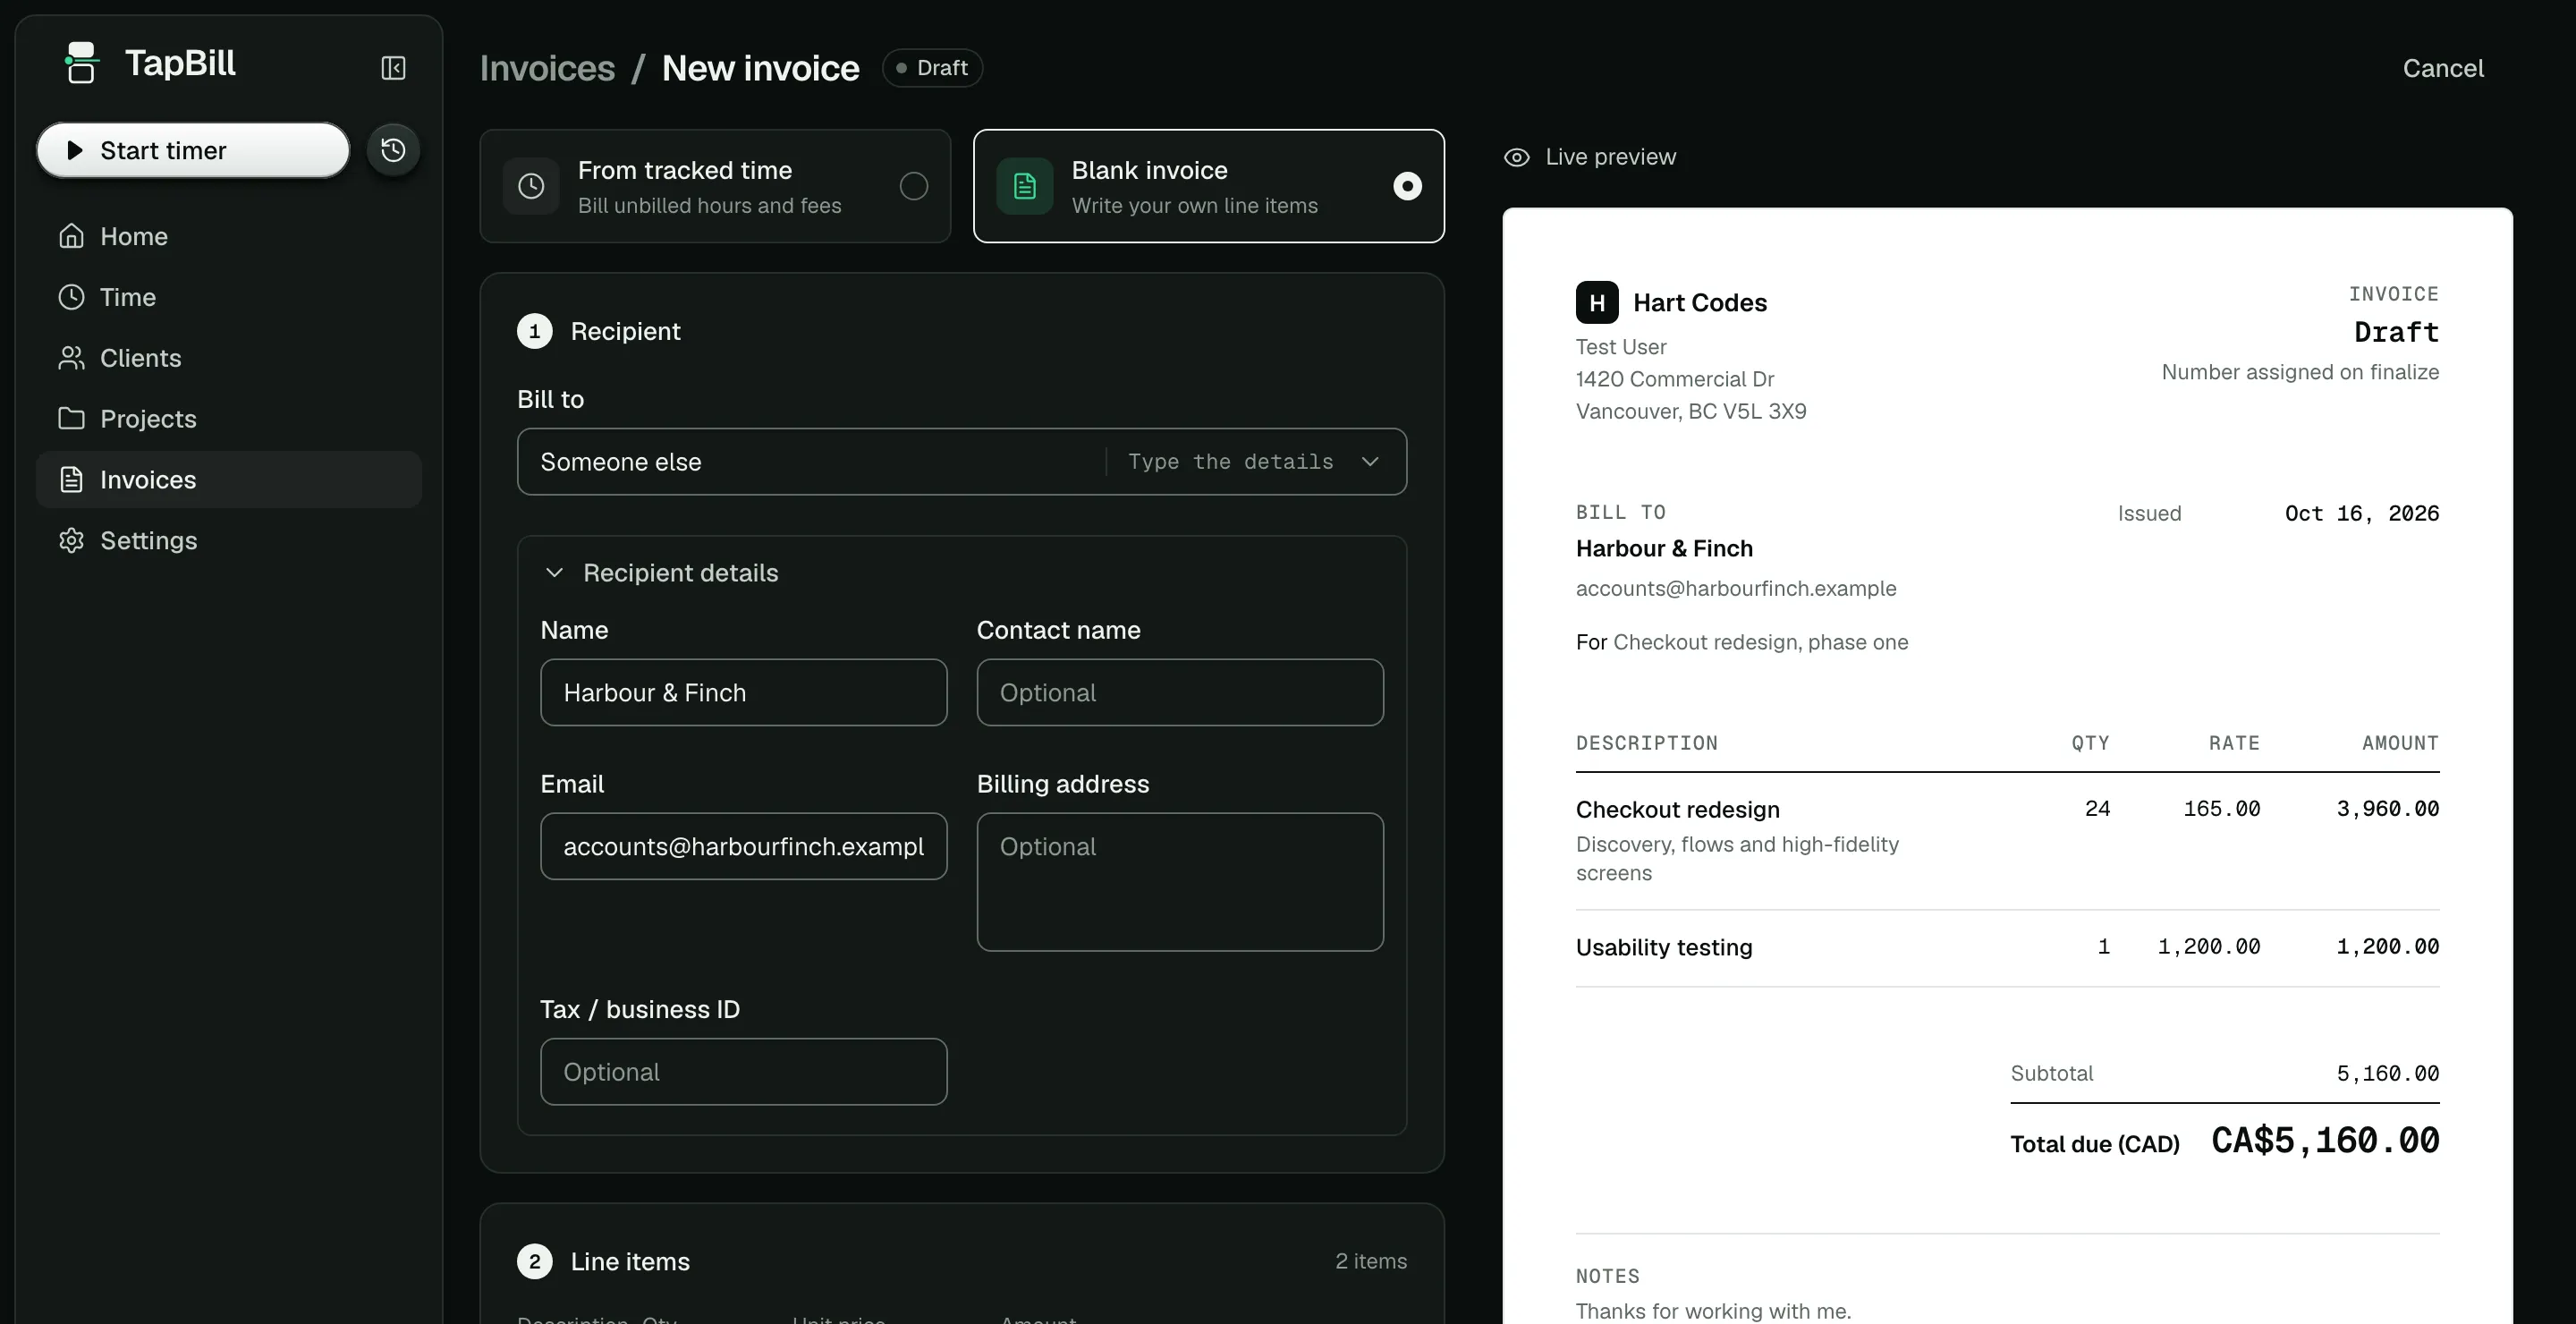Collapse the sidebar panel icon
Viewport: 2576px width, 1324px height.
[x=393, y=68]
